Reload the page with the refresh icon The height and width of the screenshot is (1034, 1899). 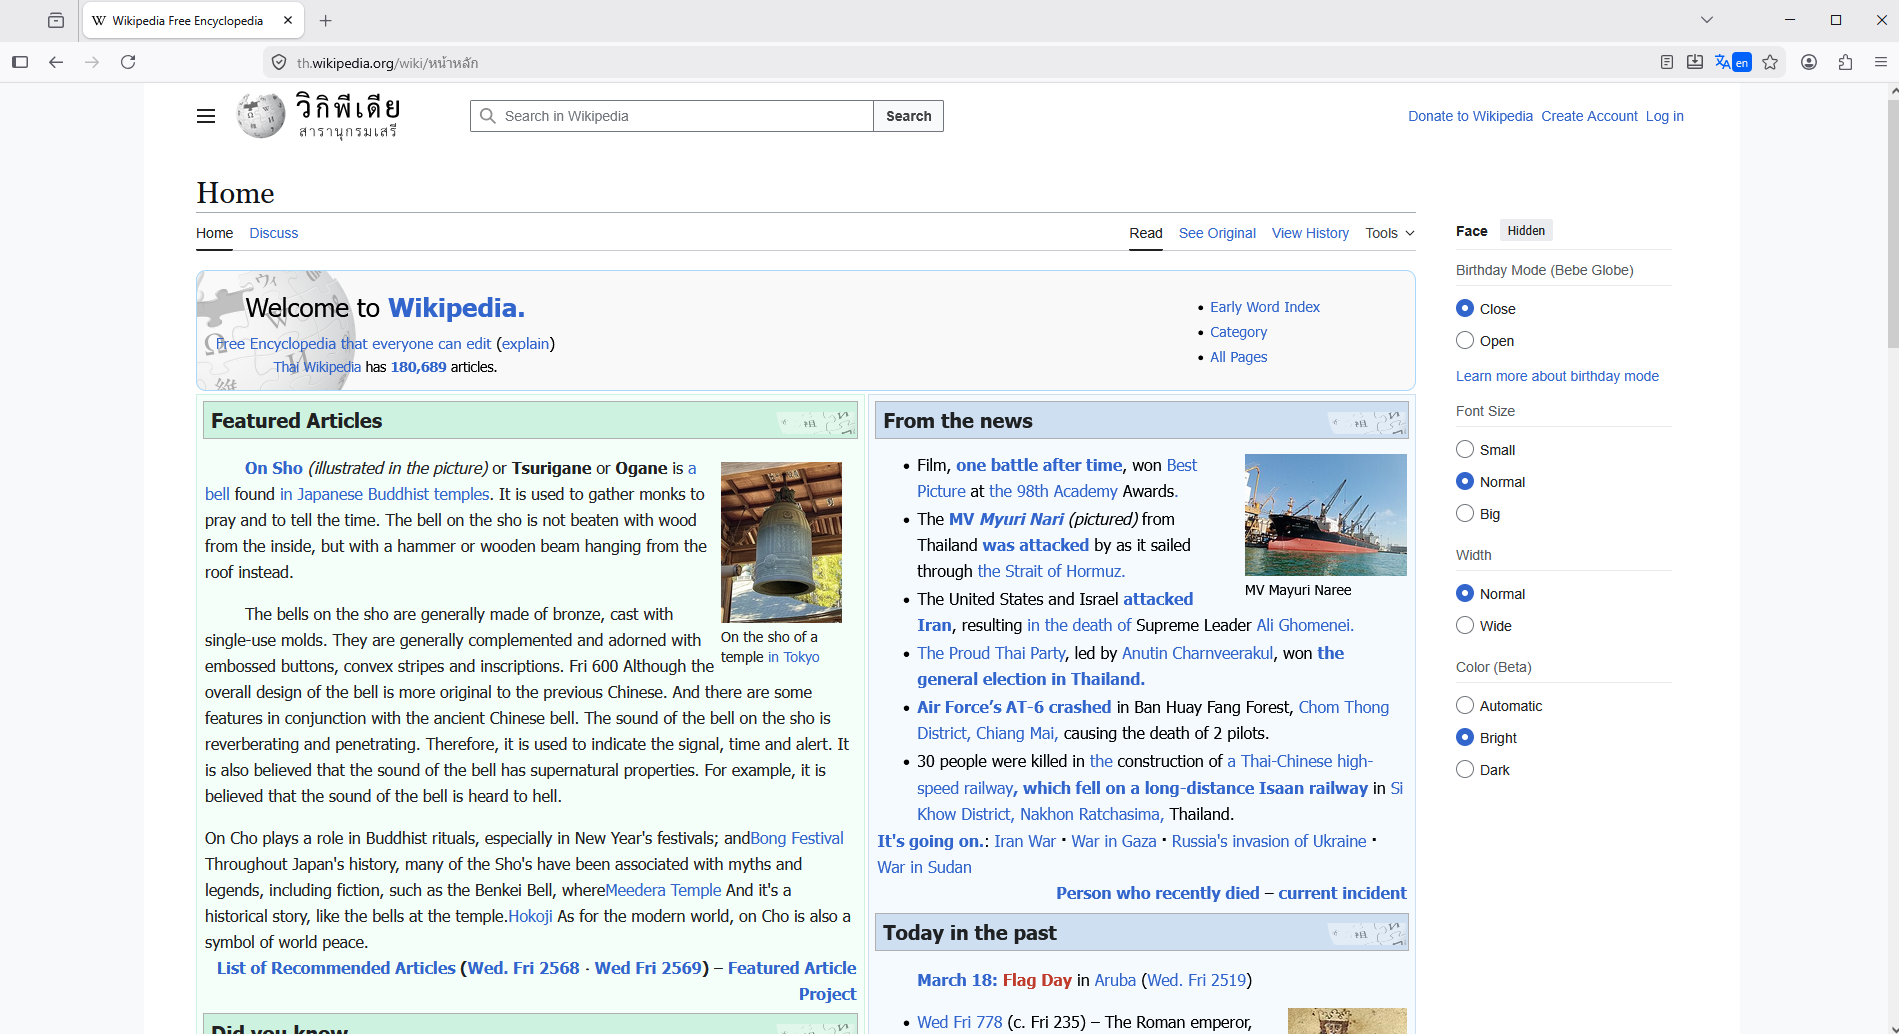click(128, 62)
